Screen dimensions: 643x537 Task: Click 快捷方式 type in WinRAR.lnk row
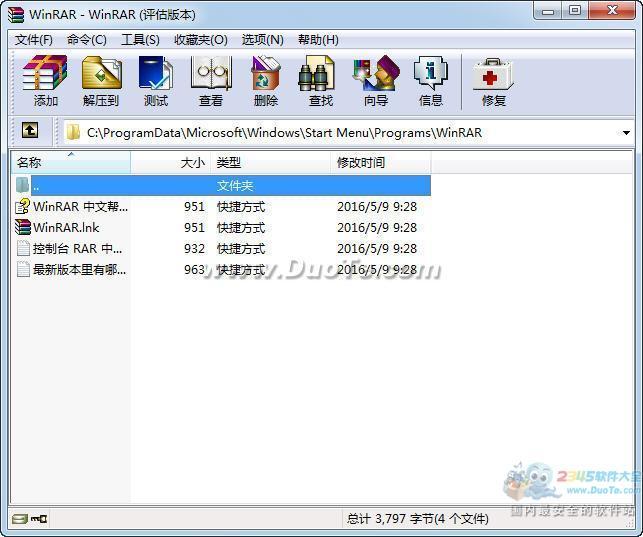click(241, 228)
